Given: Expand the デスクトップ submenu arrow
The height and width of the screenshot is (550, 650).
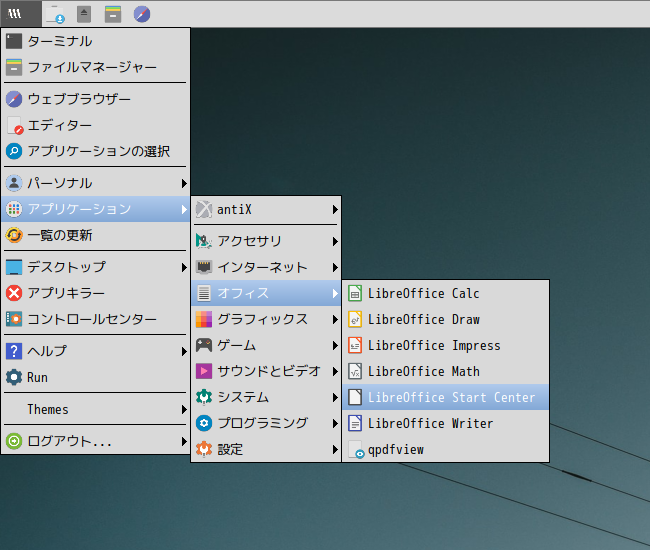Looking at the screenshot, I should tap(184, 267).
